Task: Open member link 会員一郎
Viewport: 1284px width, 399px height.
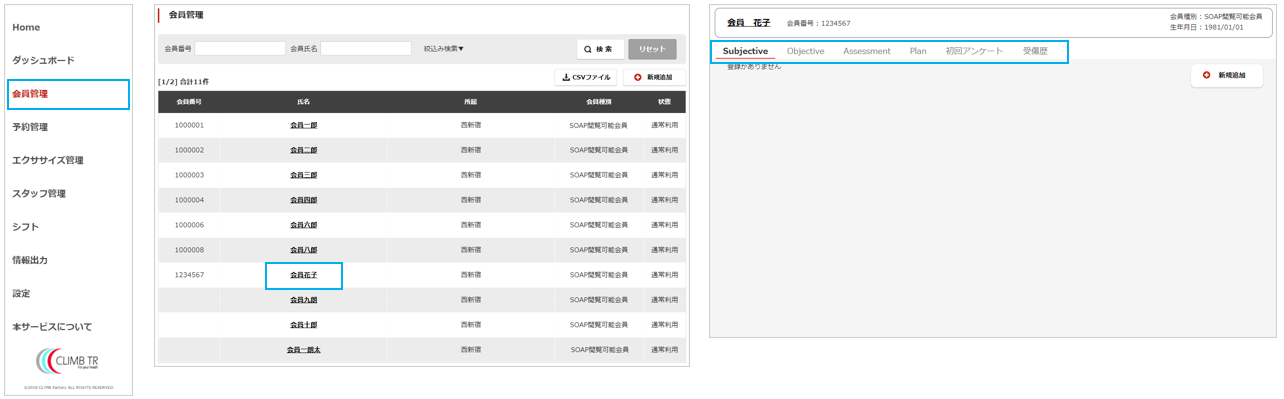Action: (303, 125)
